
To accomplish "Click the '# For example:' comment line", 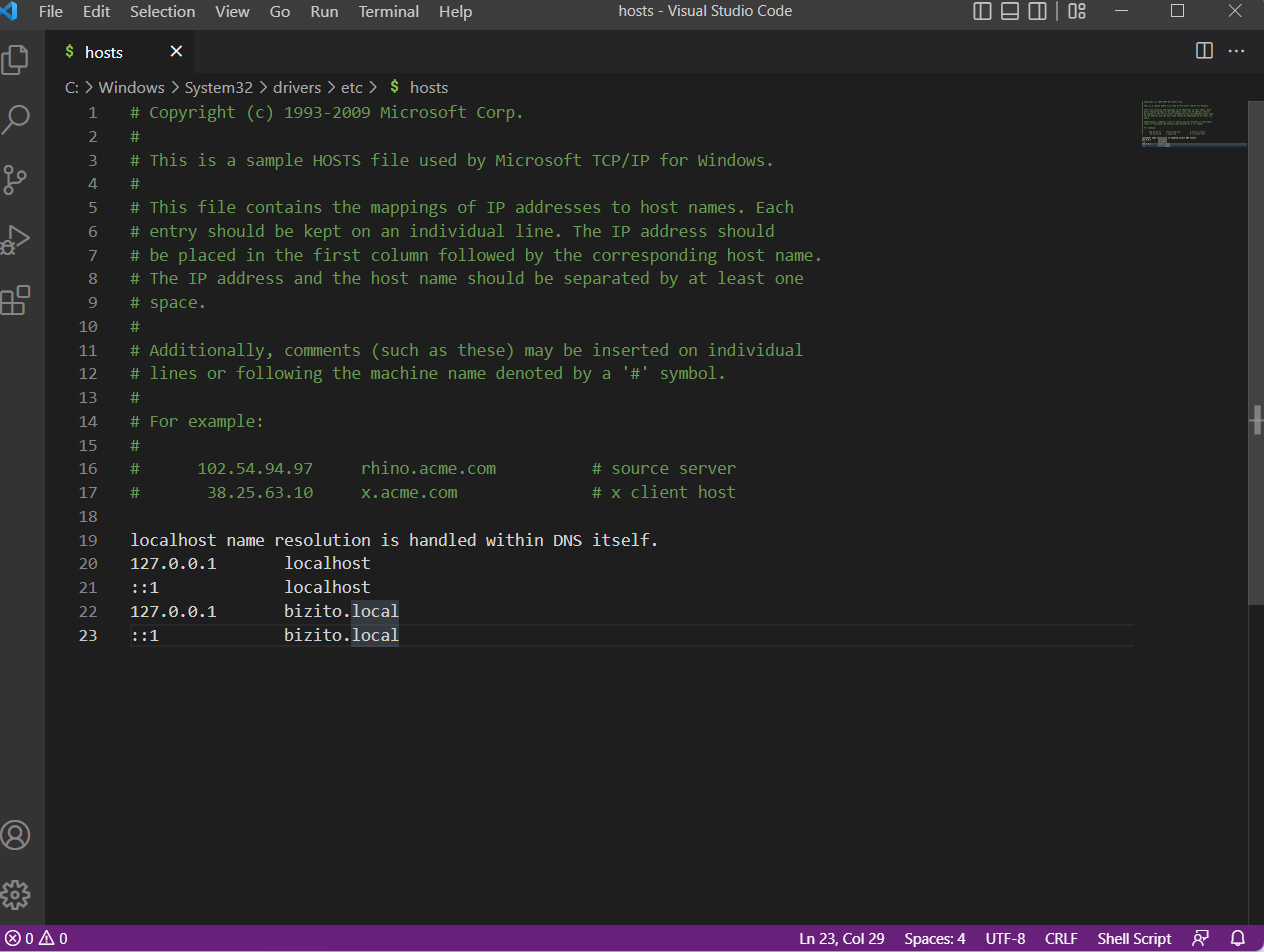I will click(197, 421).
